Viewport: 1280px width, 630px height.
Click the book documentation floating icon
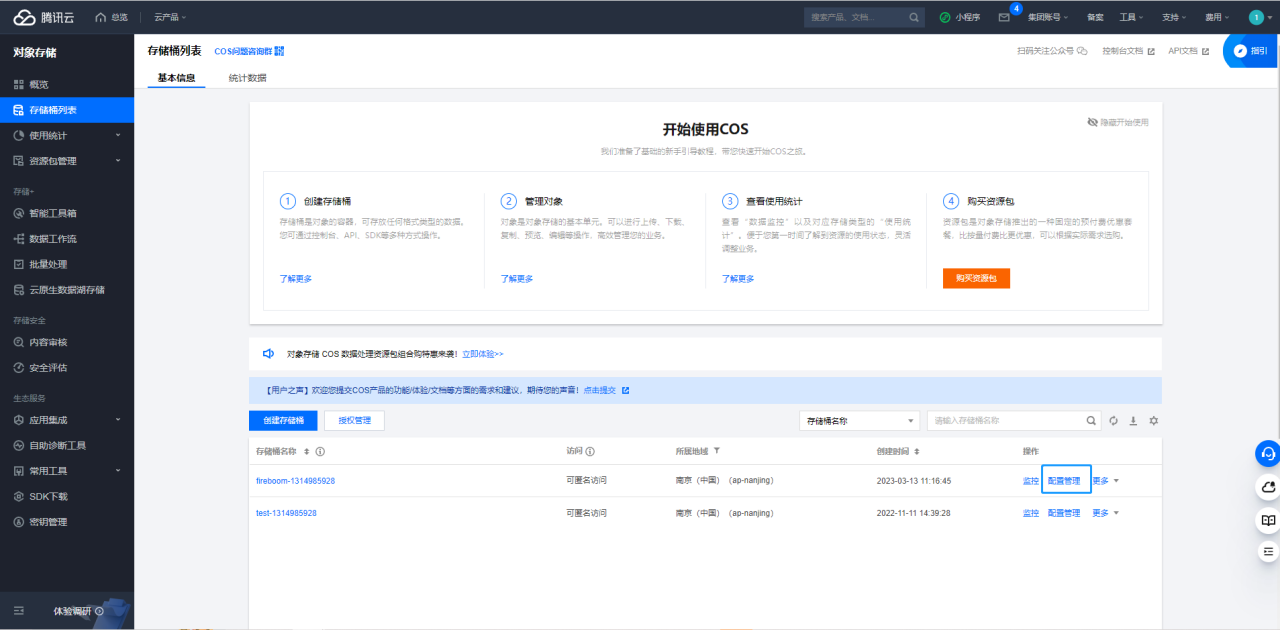pos(1268,520)
